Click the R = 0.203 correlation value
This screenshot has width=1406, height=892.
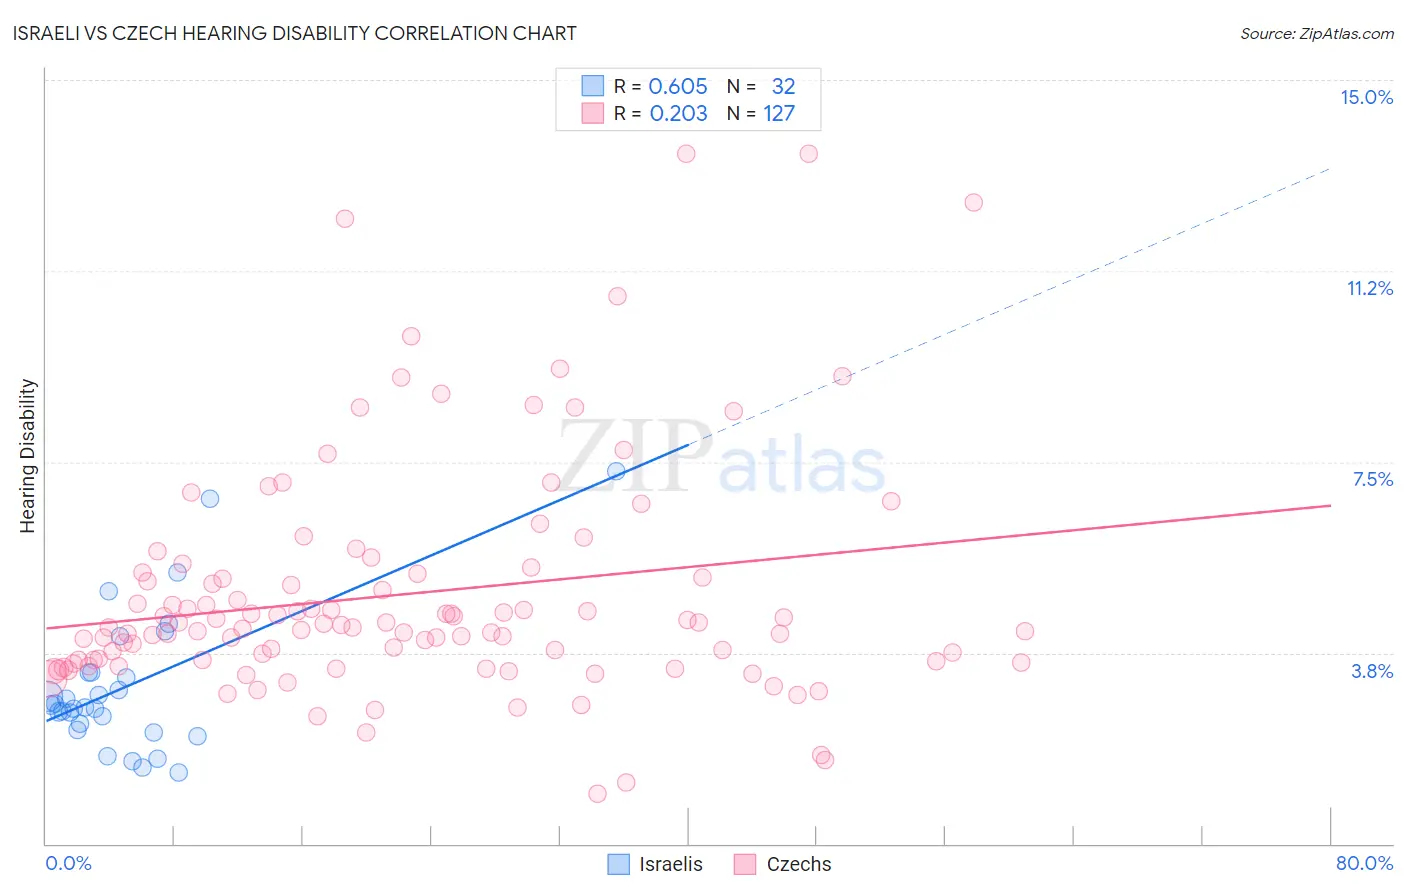coord(660,113)
